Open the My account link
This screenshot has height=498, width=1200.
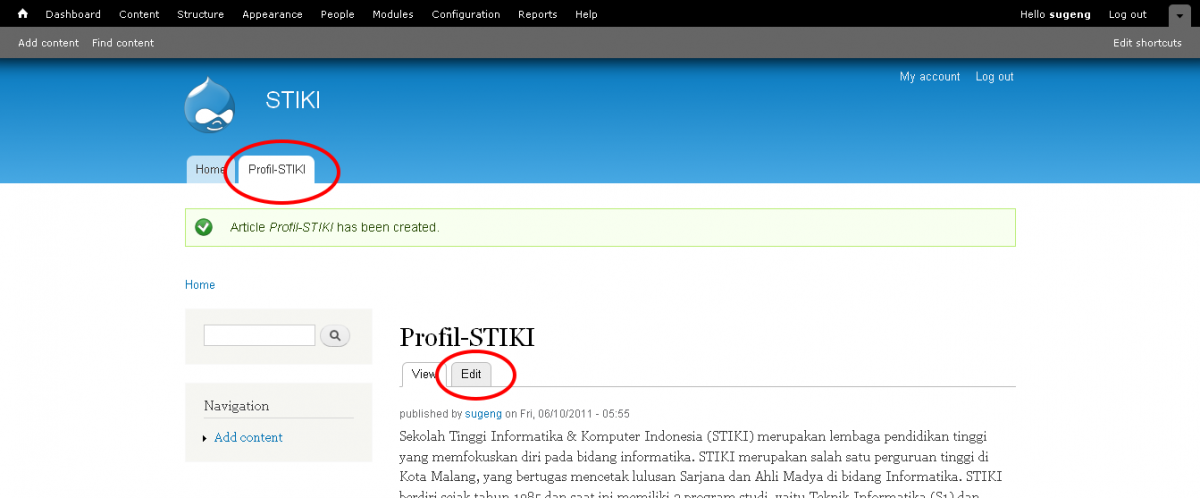coord(929,77)
